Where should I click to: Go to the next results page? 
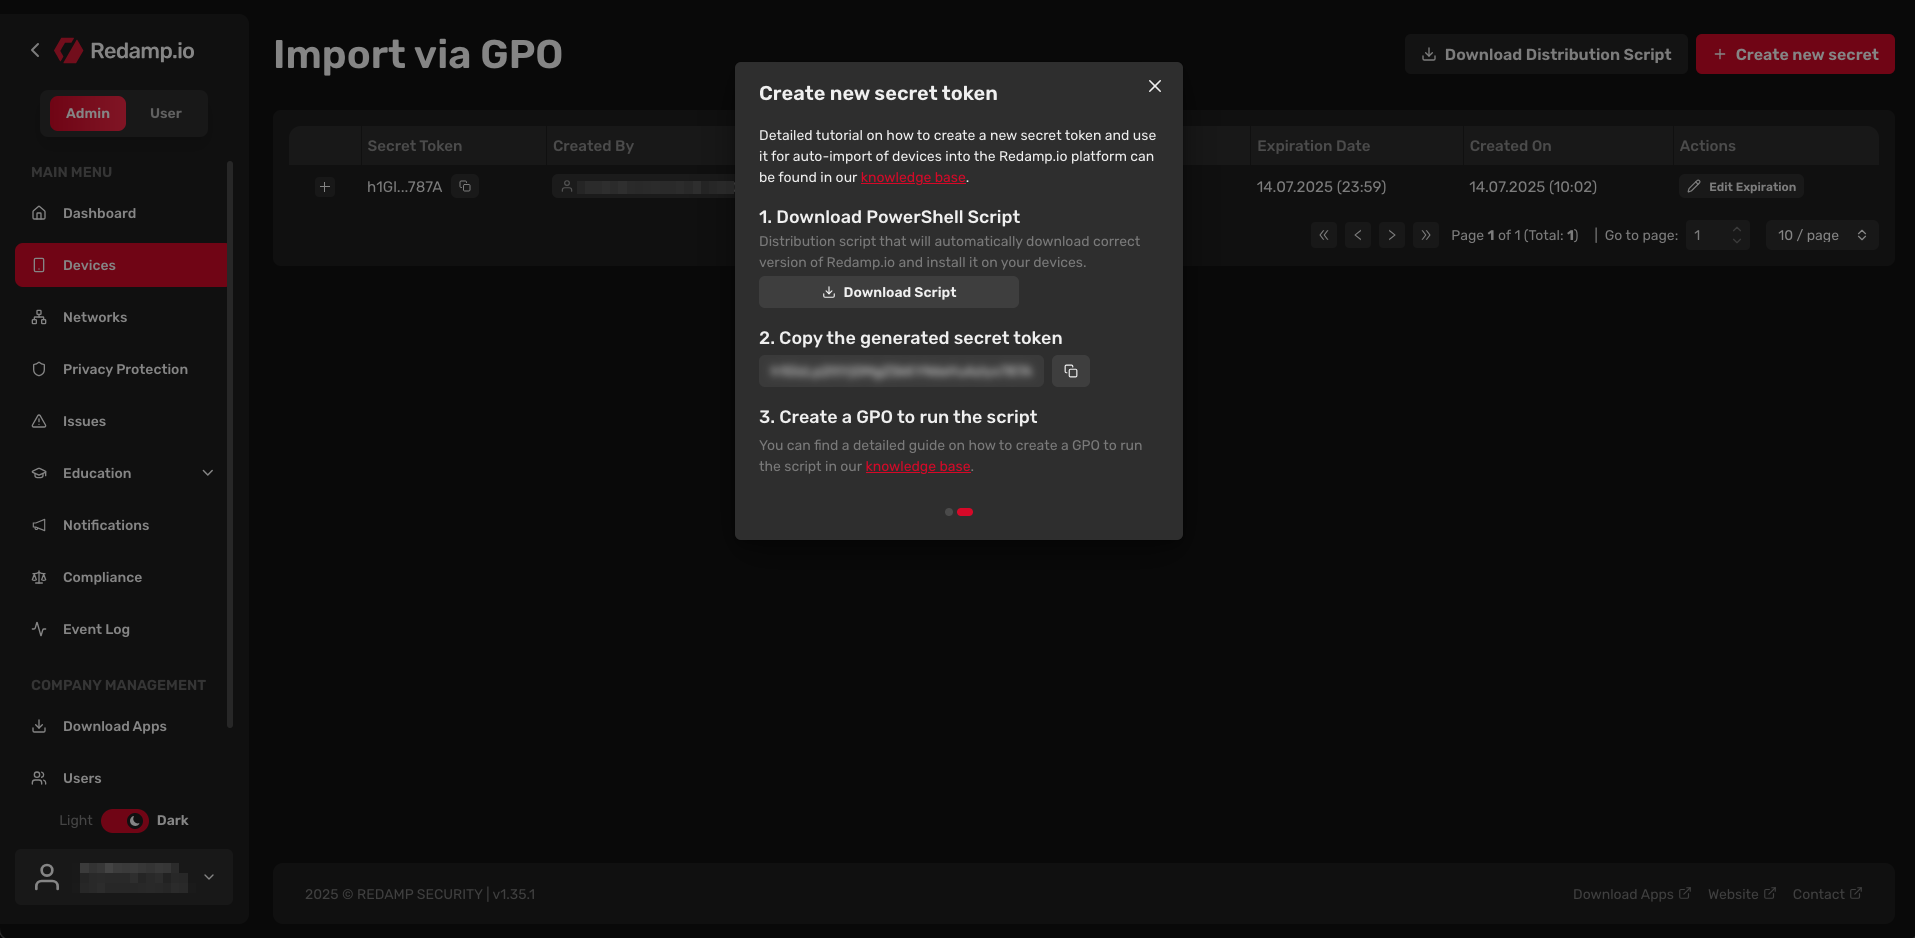point(1391,236)
